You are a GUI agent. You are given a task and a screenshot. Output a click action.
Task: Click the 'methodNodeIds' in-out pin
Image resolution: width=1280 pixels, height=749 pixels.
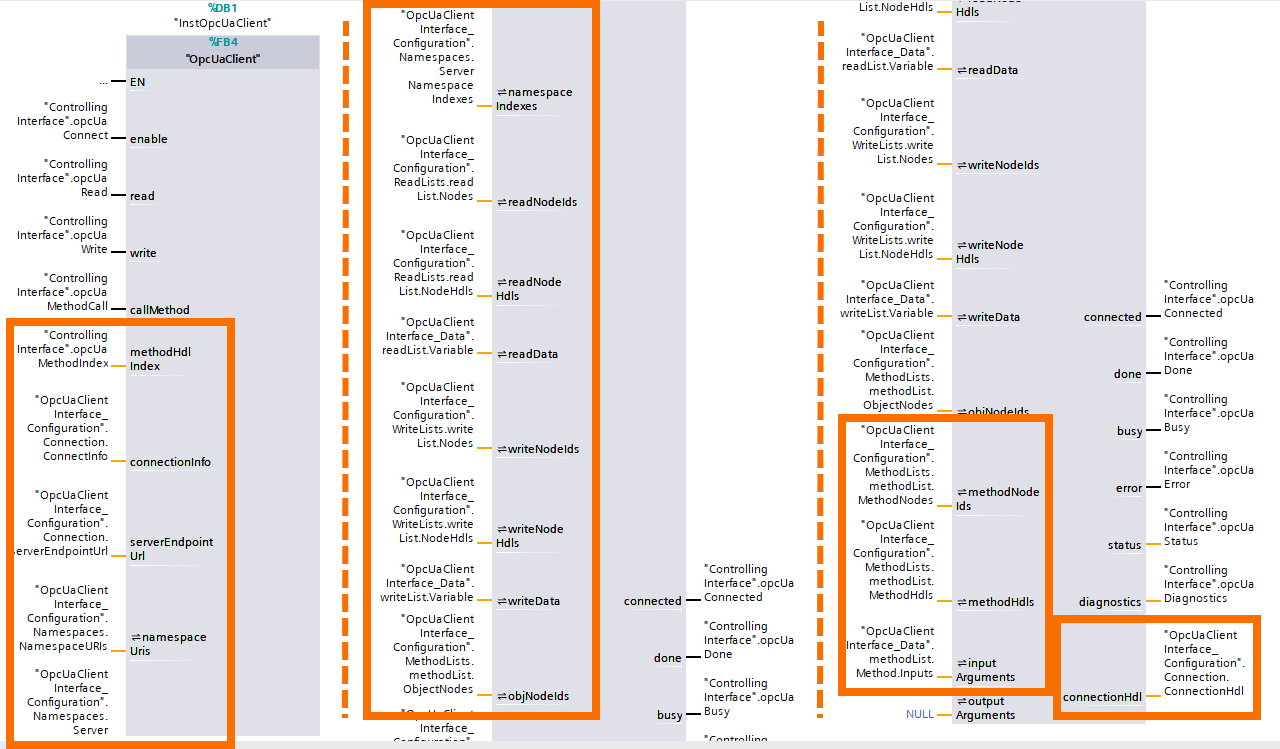click(998, 499)
